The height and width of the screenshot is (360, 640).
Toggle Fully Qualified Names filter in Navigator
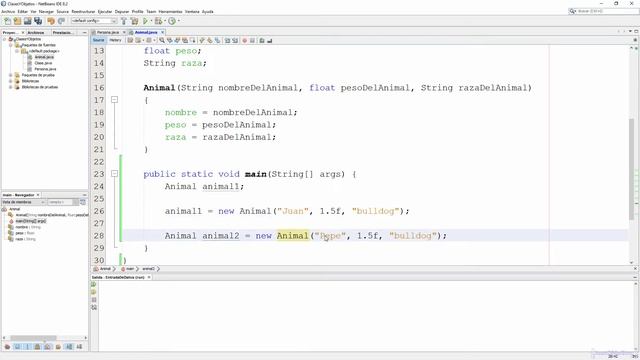[x=58, y=347]
